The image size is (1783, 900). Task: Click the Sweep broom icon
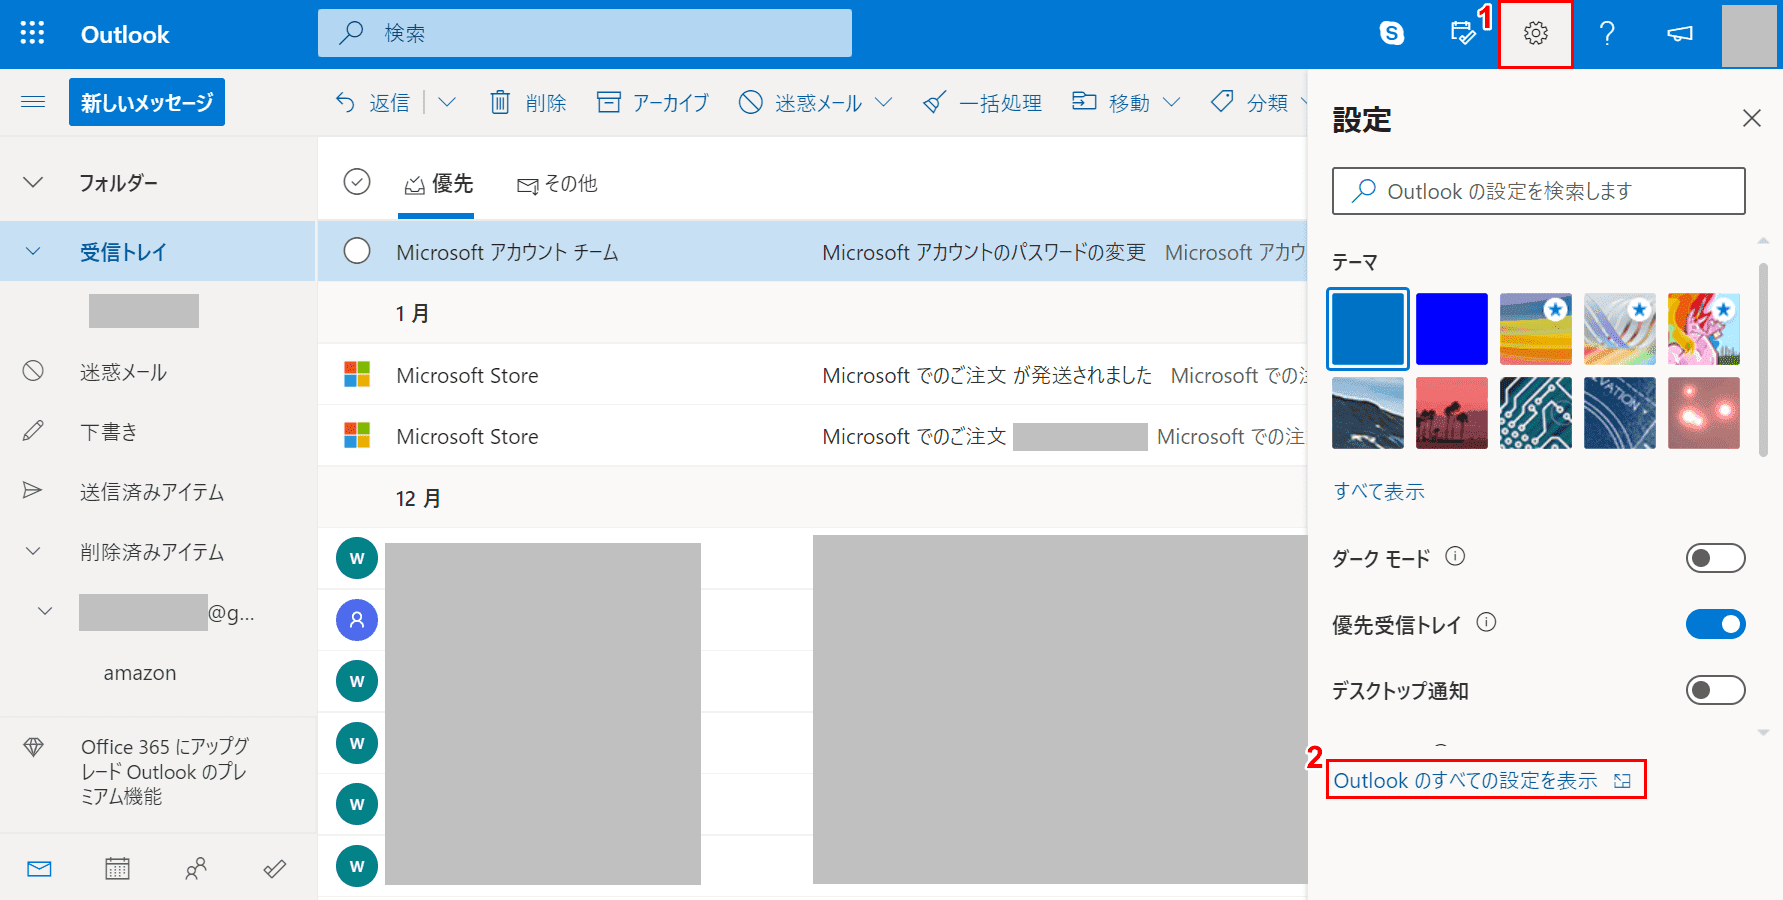(x=934, y=101)
